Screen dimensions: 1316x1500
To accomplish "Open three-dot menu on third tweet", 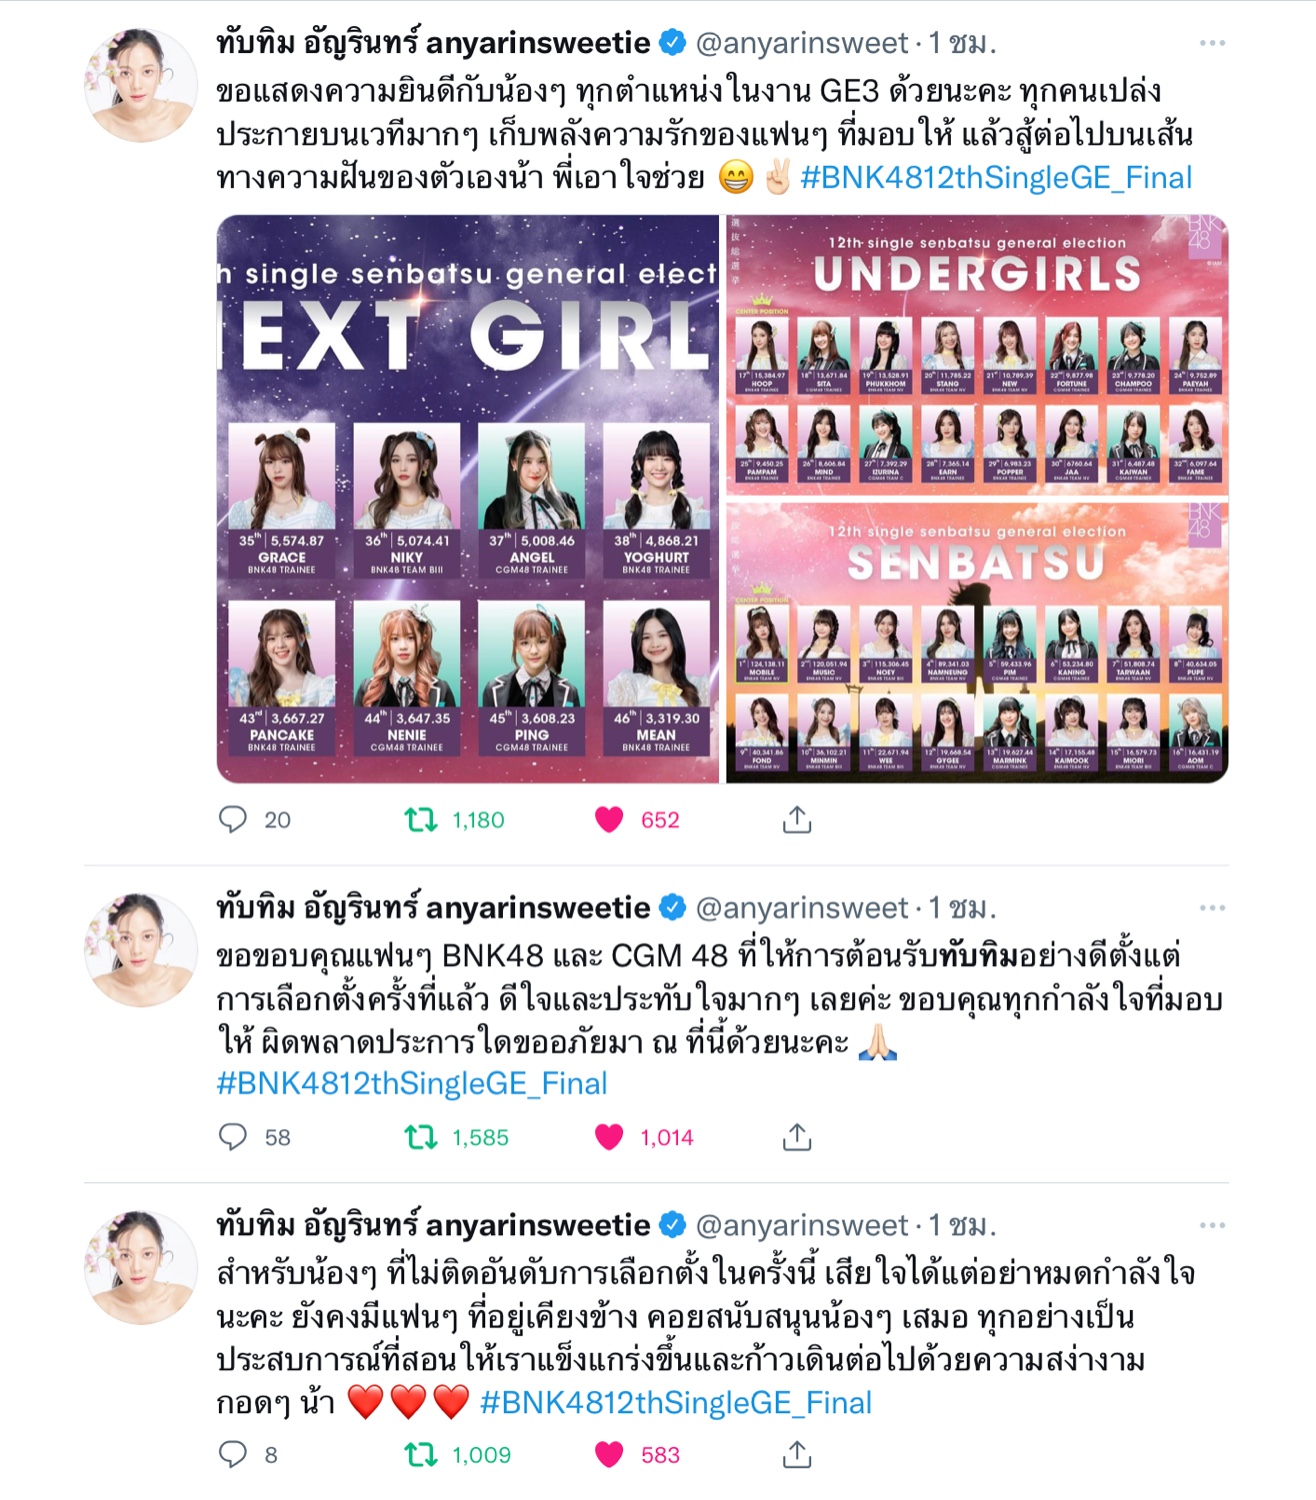I will click(x=1212, y=1225).
